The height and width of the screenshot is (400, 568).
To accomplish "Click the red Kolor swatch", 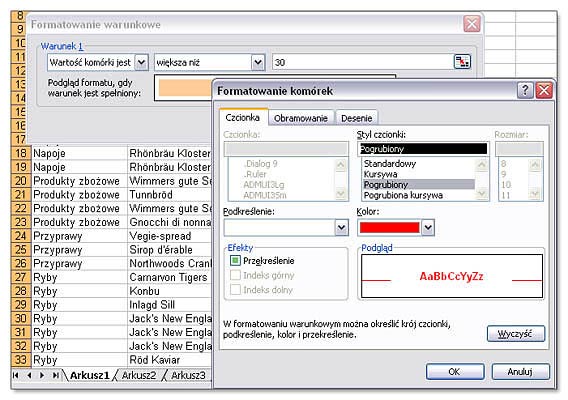I will click(389, 228).
